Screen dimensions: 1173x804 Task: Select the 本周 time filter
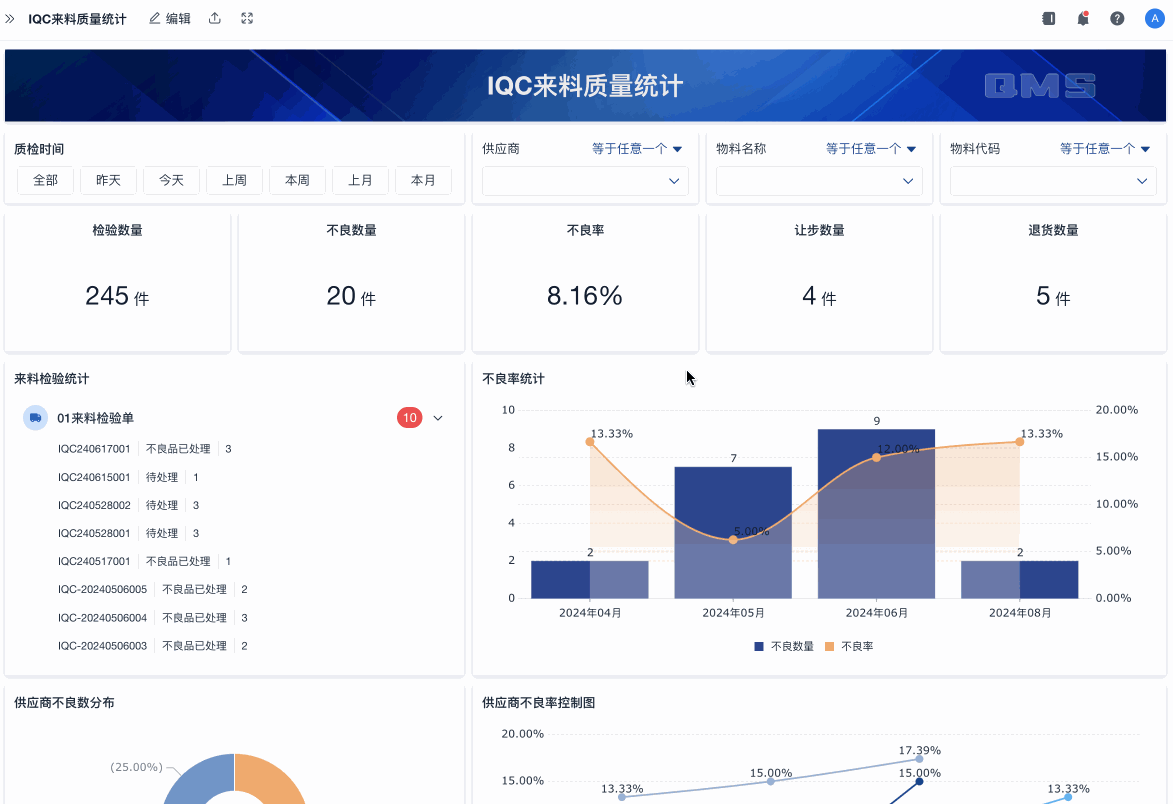[x=297, y=180]
